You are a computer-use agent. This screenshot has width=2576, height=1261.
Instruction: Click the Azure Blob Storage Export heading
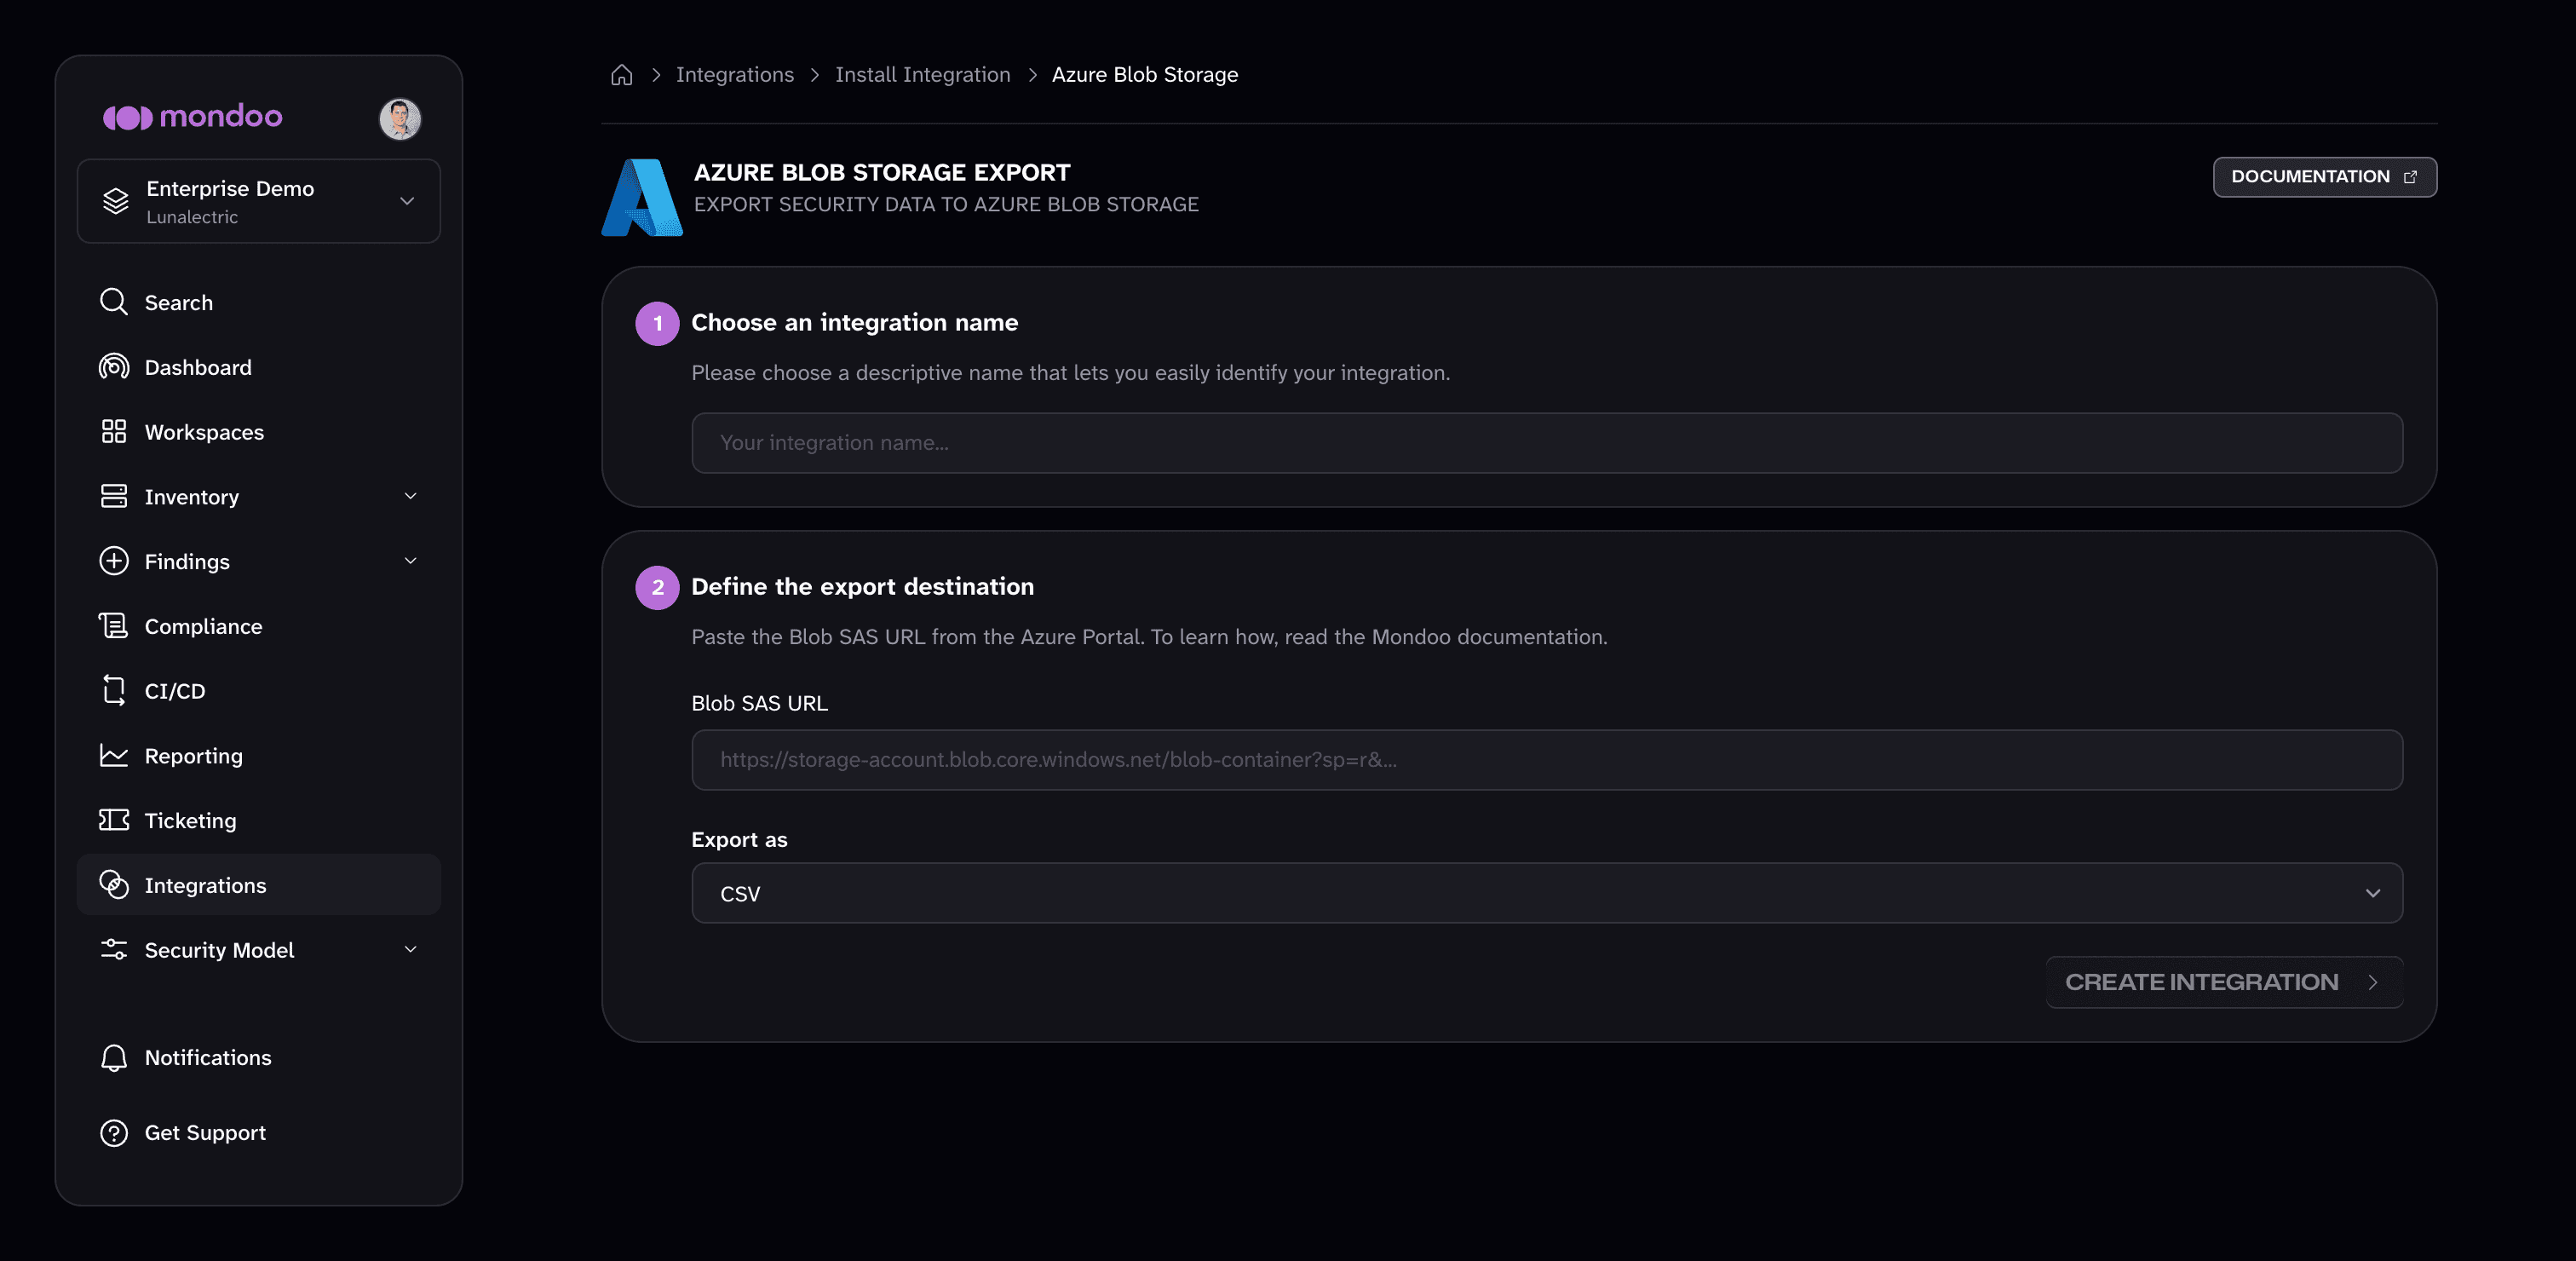coord(881,173)
